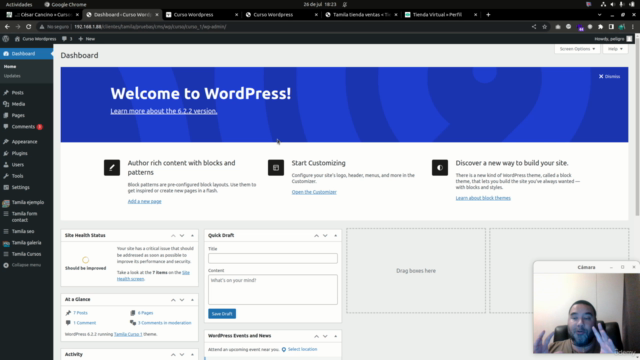Expand the Screen Options panel

pyautogui.click(x=577, y=49)
